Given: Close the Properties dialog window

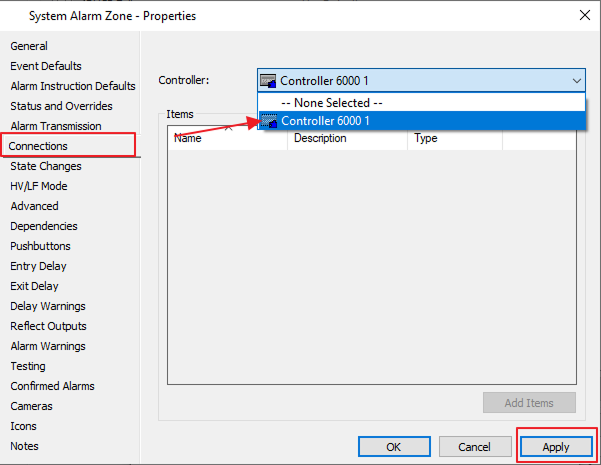Looking at the screenshot, I should coord(583,15).
